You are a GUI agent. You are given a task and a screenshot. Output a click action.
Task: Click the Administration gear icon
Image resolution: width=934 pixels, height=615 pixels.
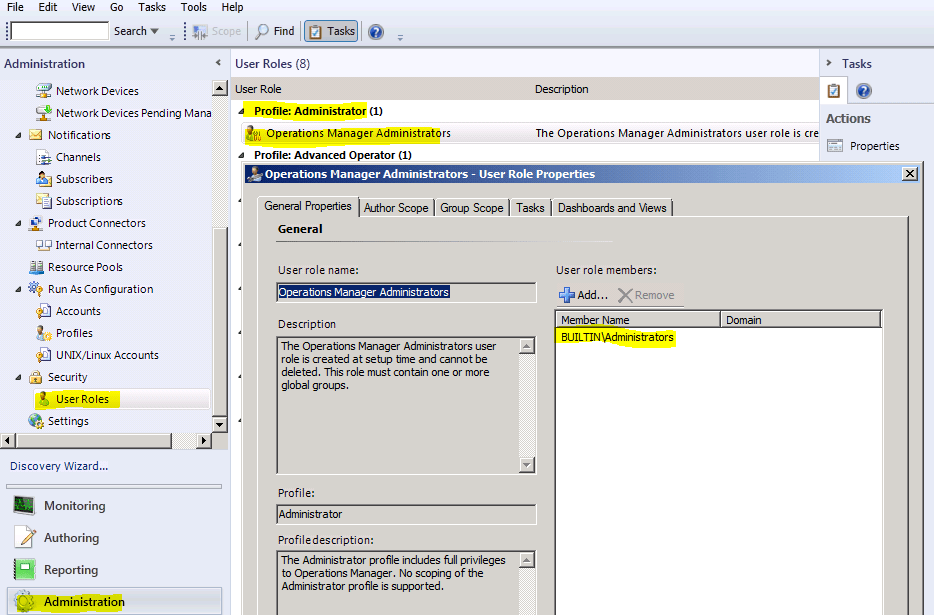(x=24, y=602)
